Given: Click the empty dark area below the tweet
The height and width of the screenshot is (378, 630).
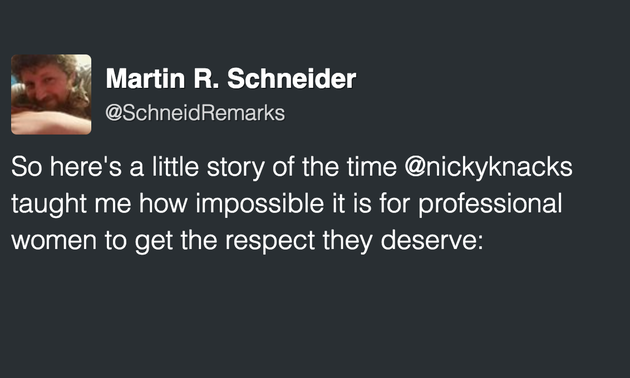Looking at the screenshot, I should 315,317.
